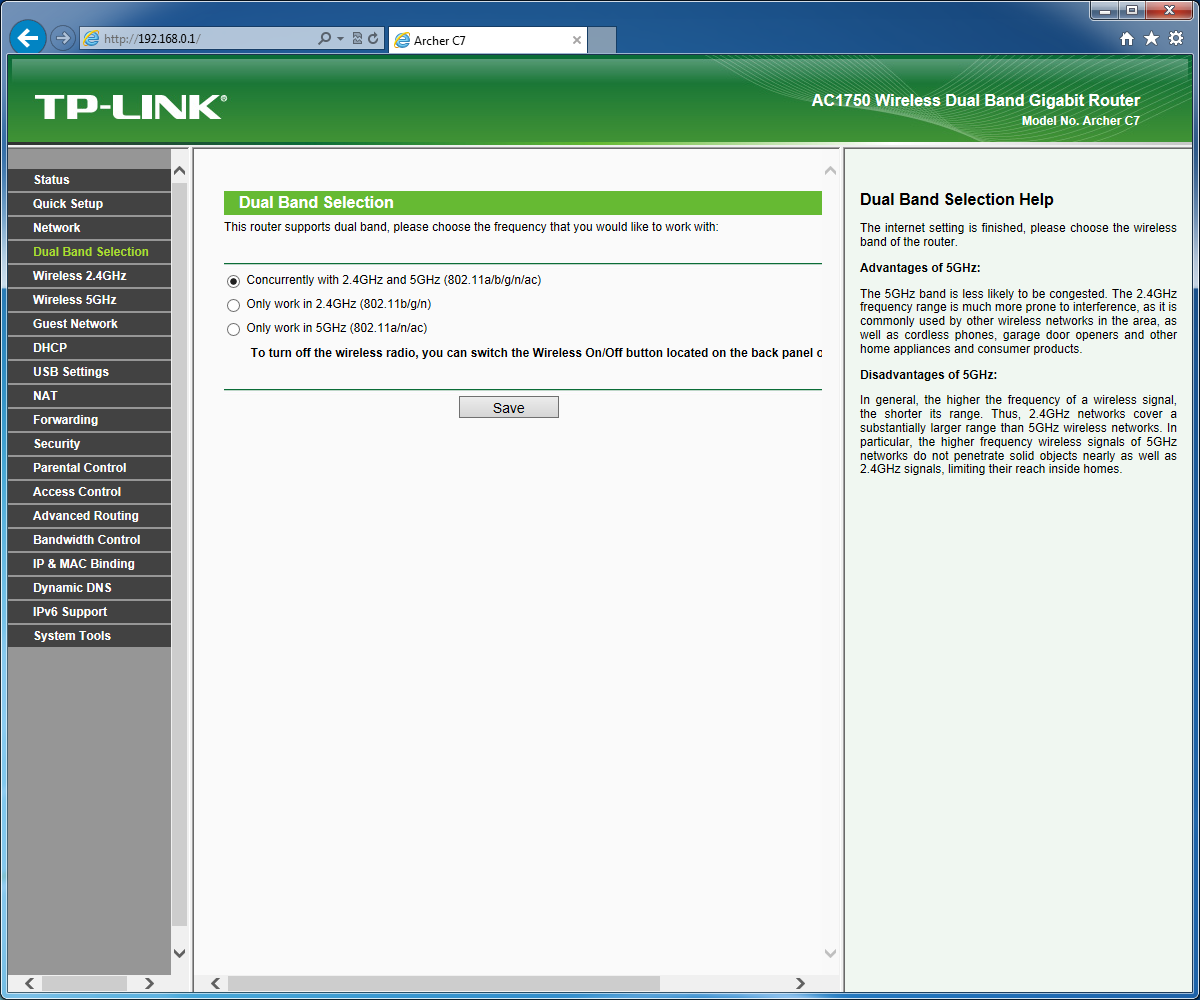This screenshot has width=1200, height=1000.
Task: Select Only work in 2.4GHz option
Action: pyautogui.click(x=234, y=305)
